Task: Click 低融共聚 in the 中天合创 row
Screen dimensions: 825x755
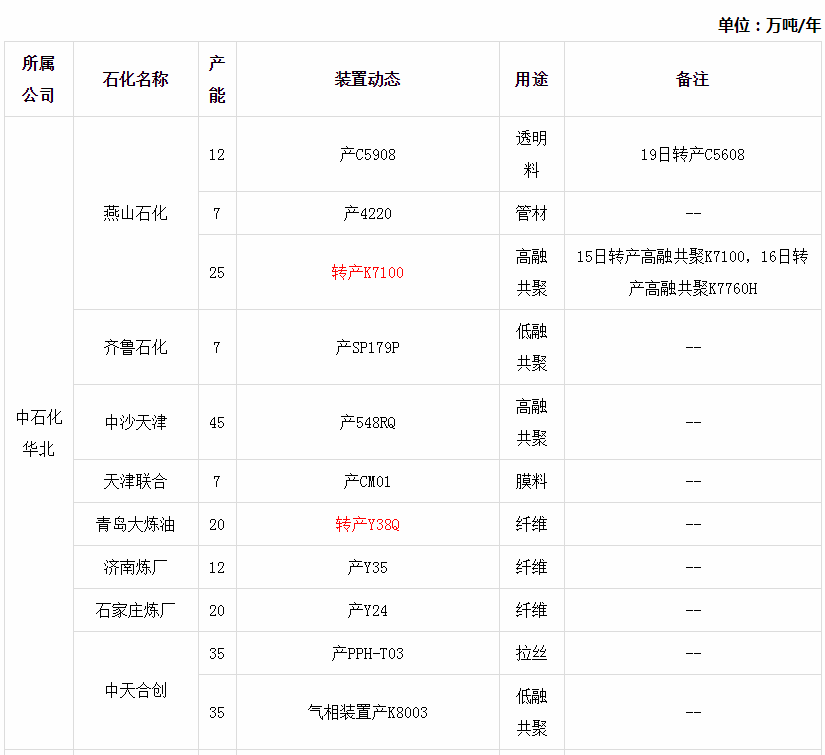Action: tap(531, 712)
